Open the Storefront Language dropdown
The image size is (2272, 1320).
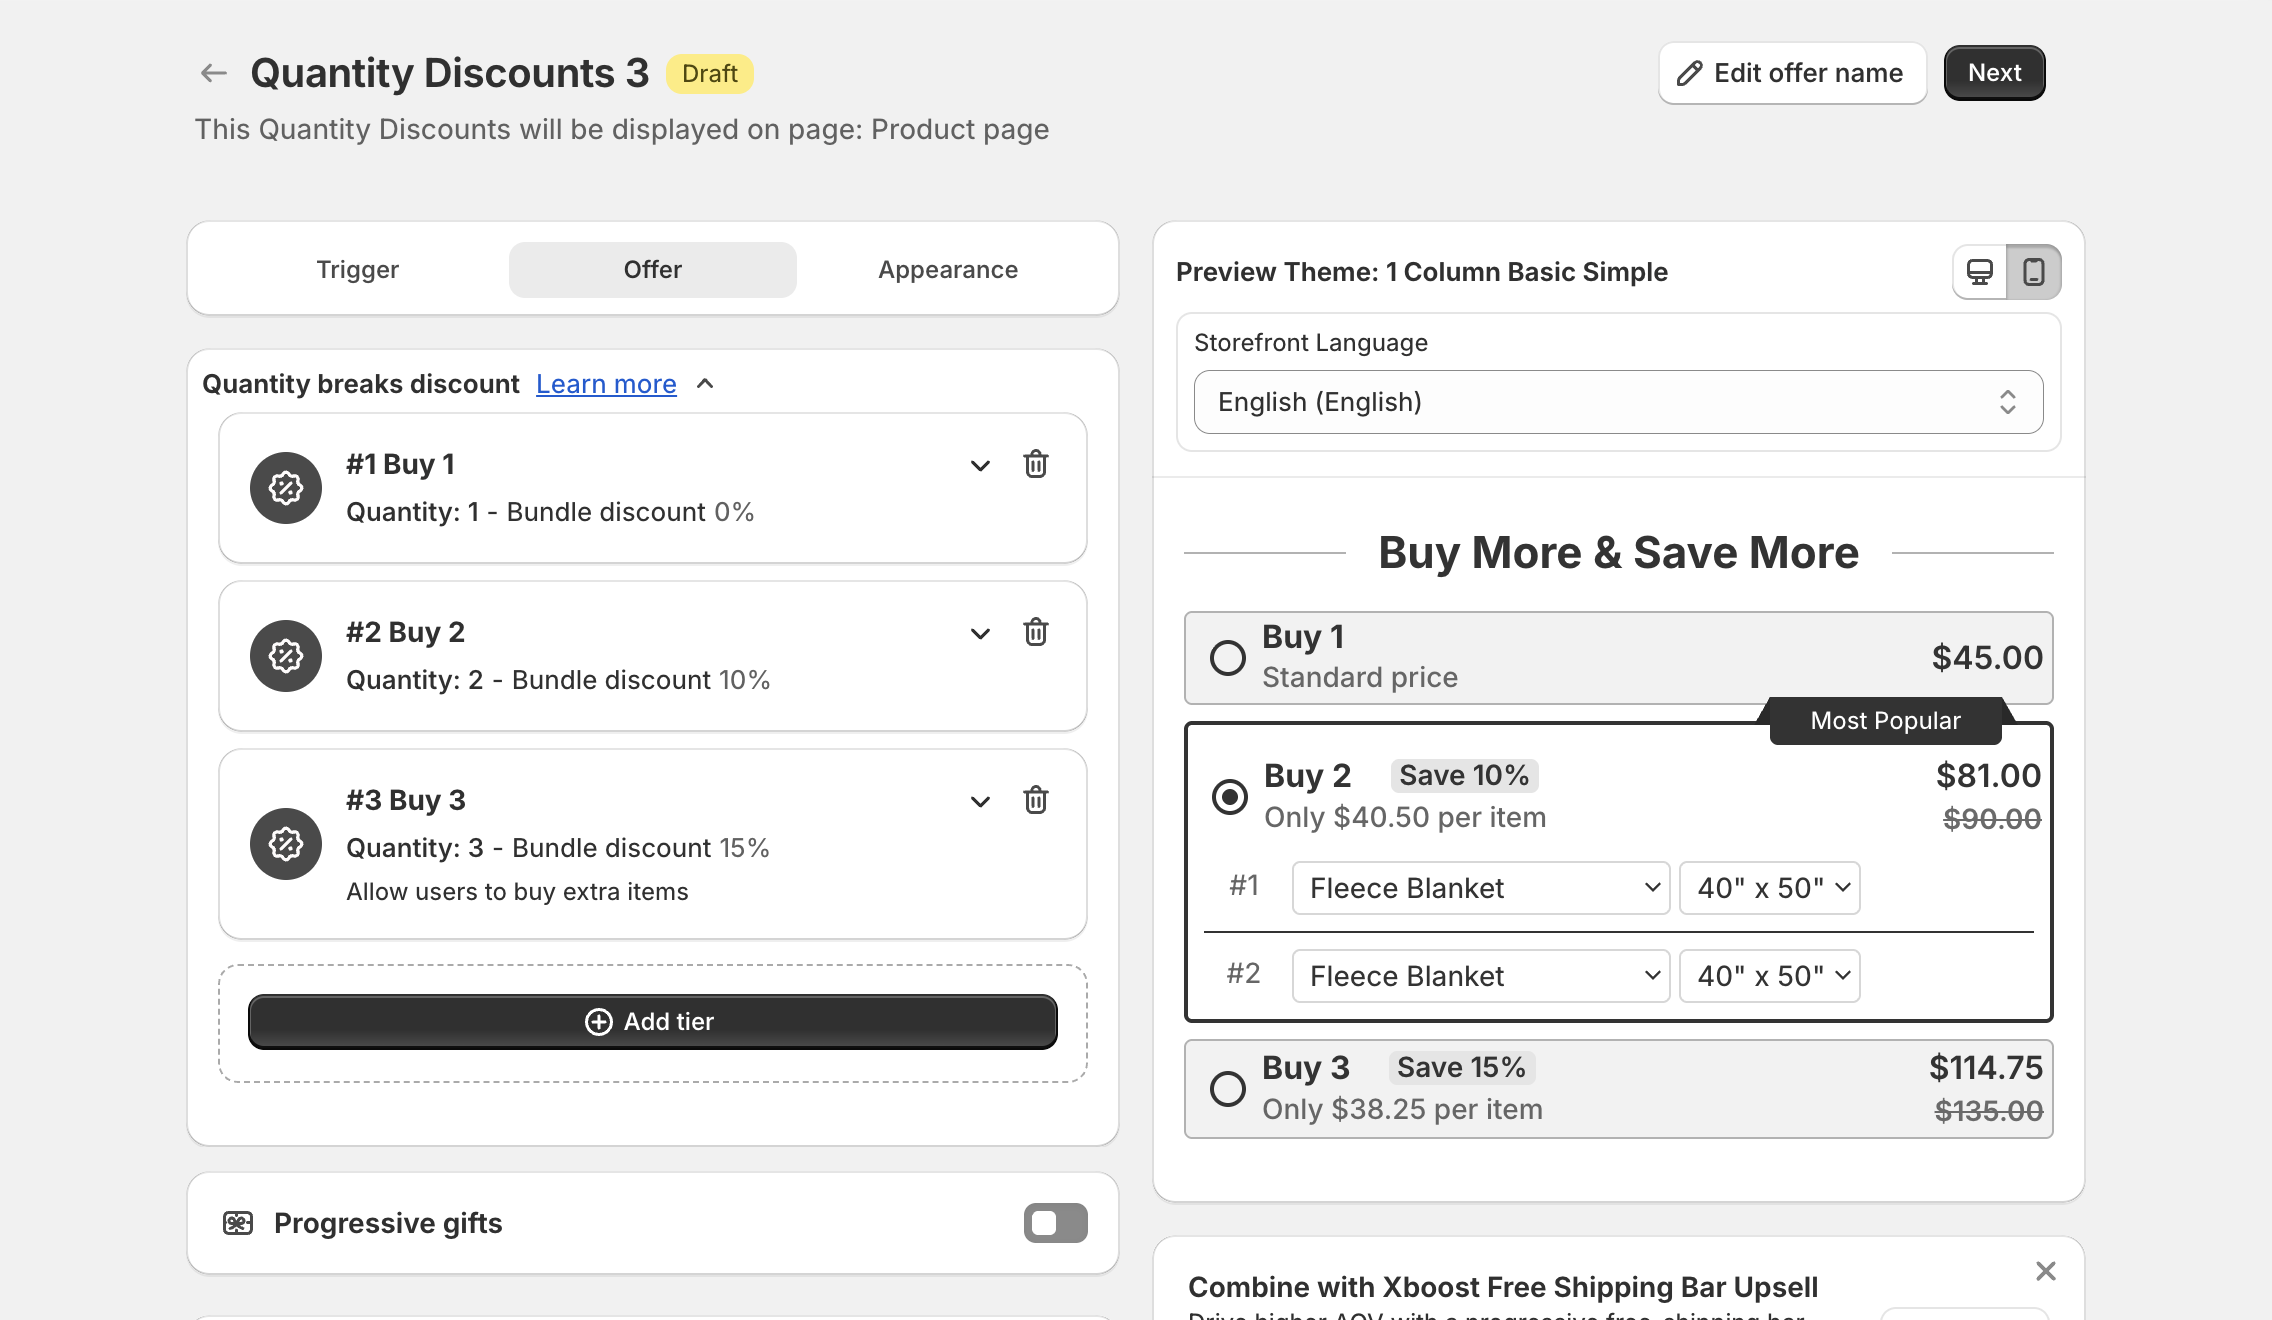[x=1618, y=402]
